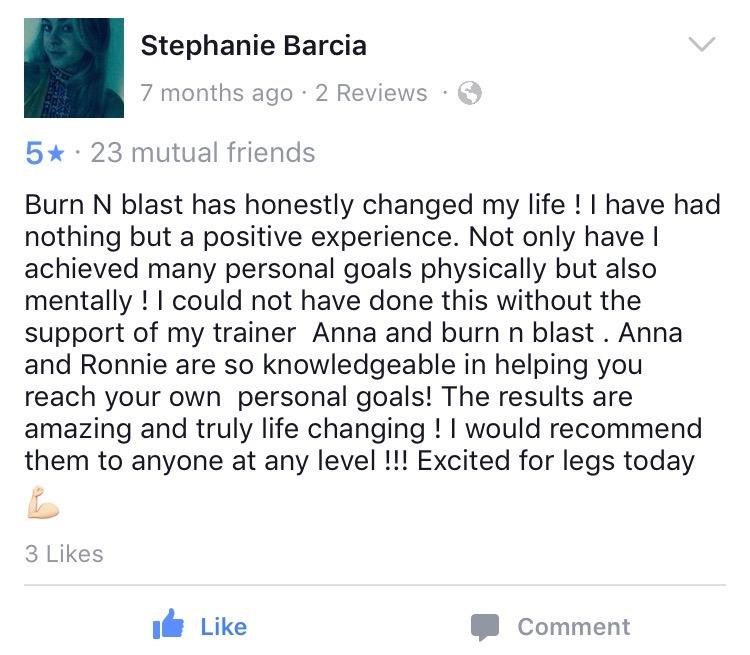Click the blue star rating icon
The height and width of the screenshot is (655, 750).
coord(56,153)
